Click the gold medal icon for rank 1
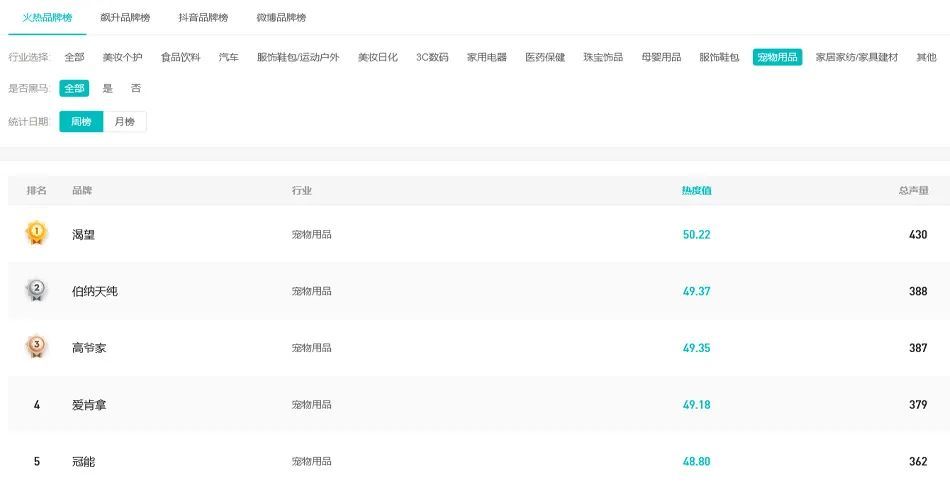The height and width of the screenshot is (489, 950). point(36,233)
